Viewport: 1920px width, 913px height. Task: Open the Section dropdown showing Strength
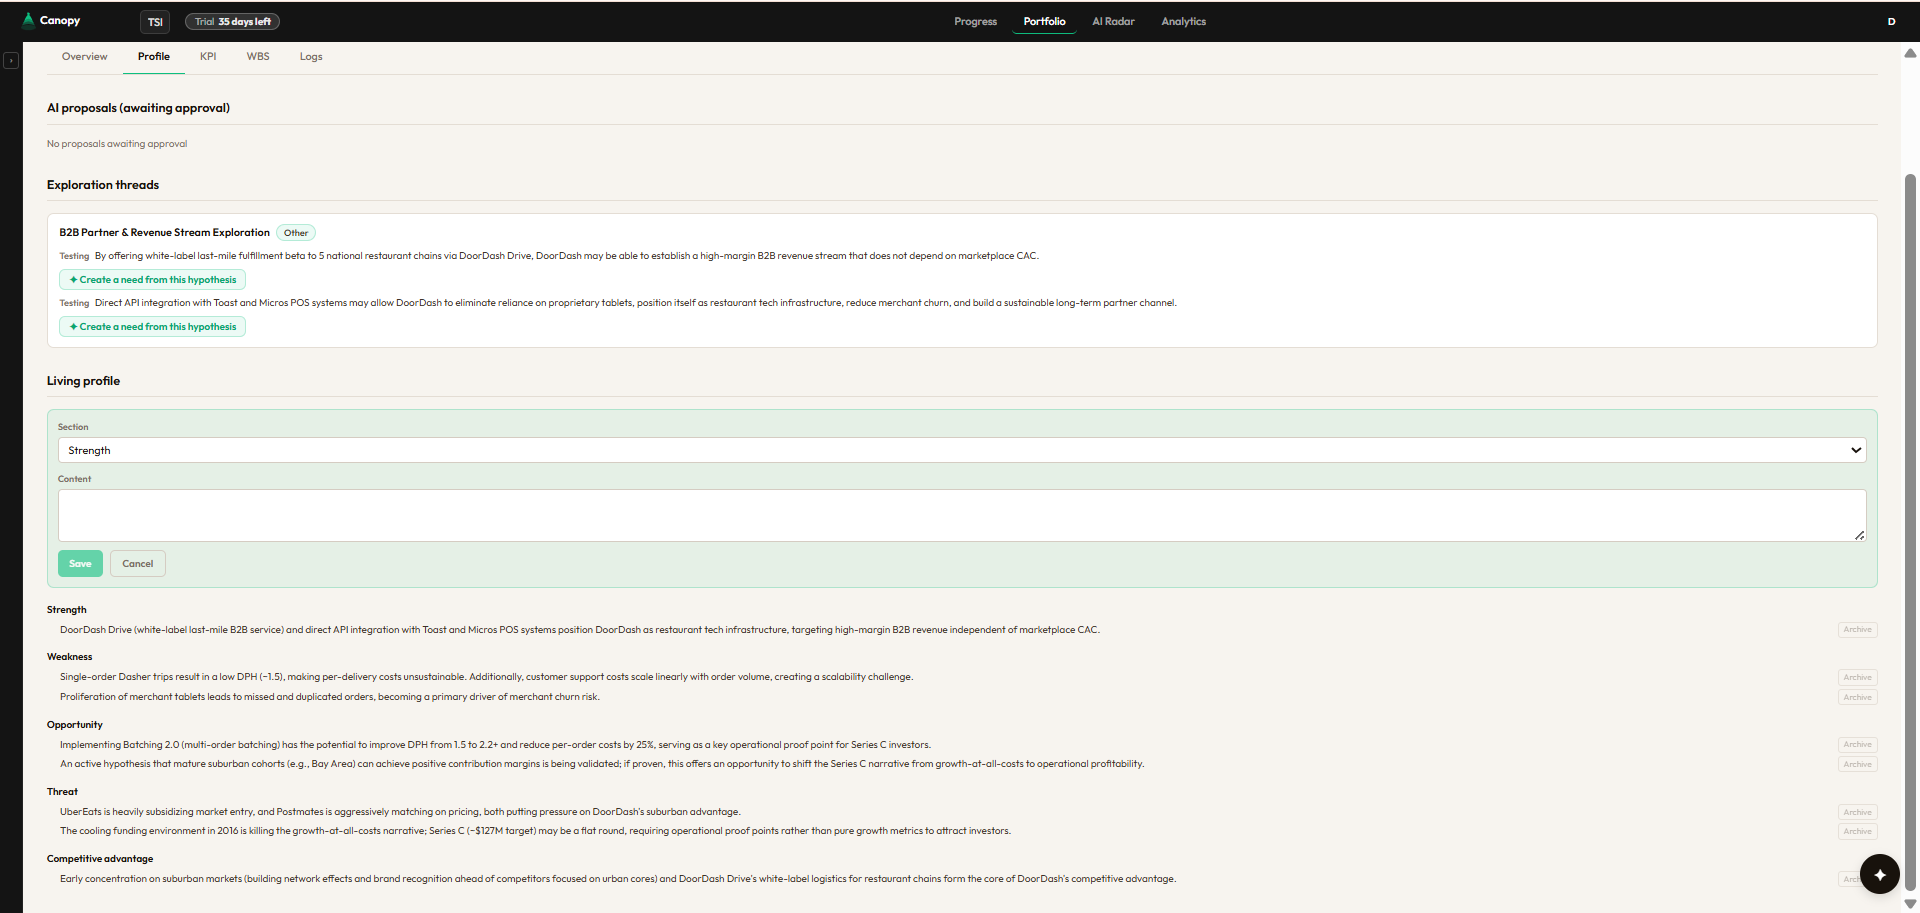[x=962, y=450]
